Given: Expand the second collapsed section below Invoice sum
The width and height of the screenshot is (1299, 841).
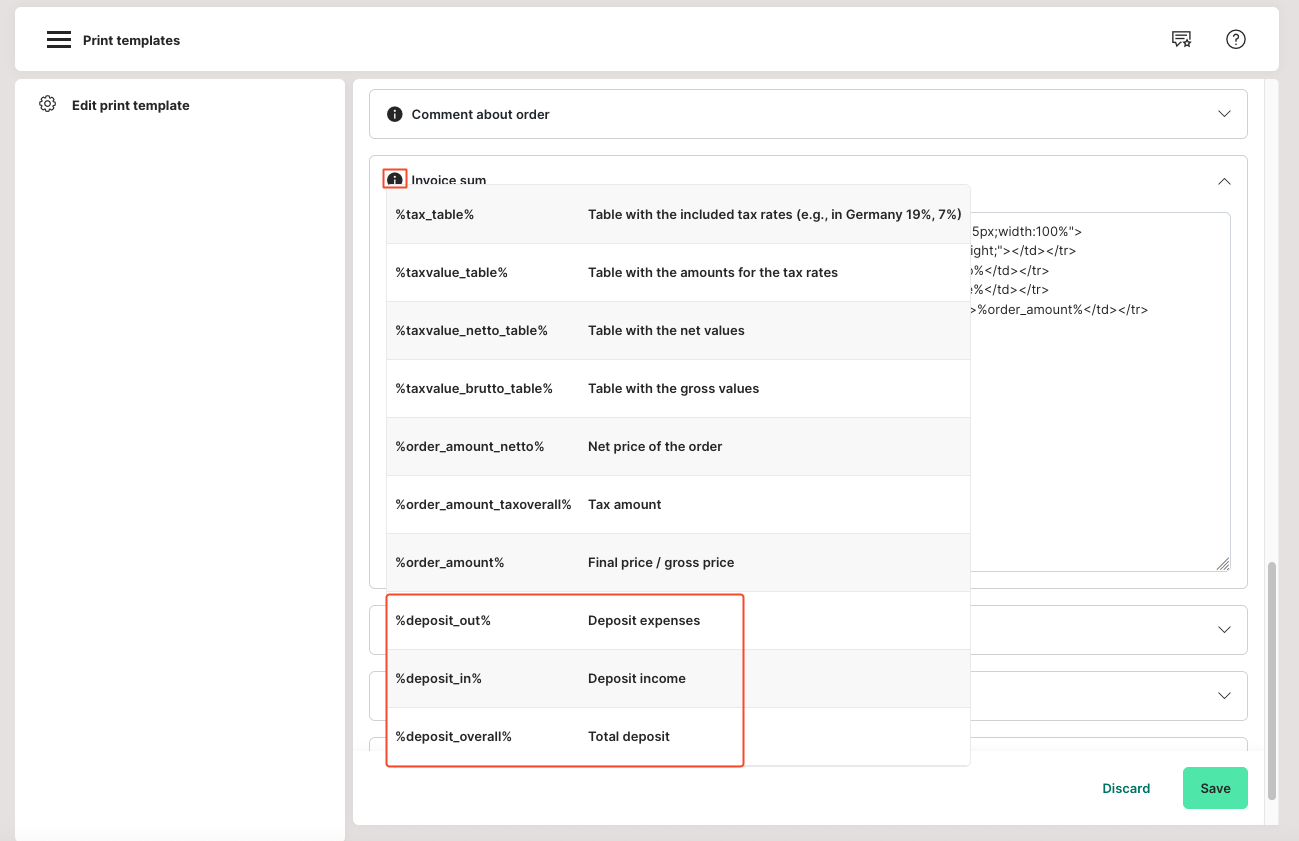Looking at the screenshot, I should pos(1224,696).
